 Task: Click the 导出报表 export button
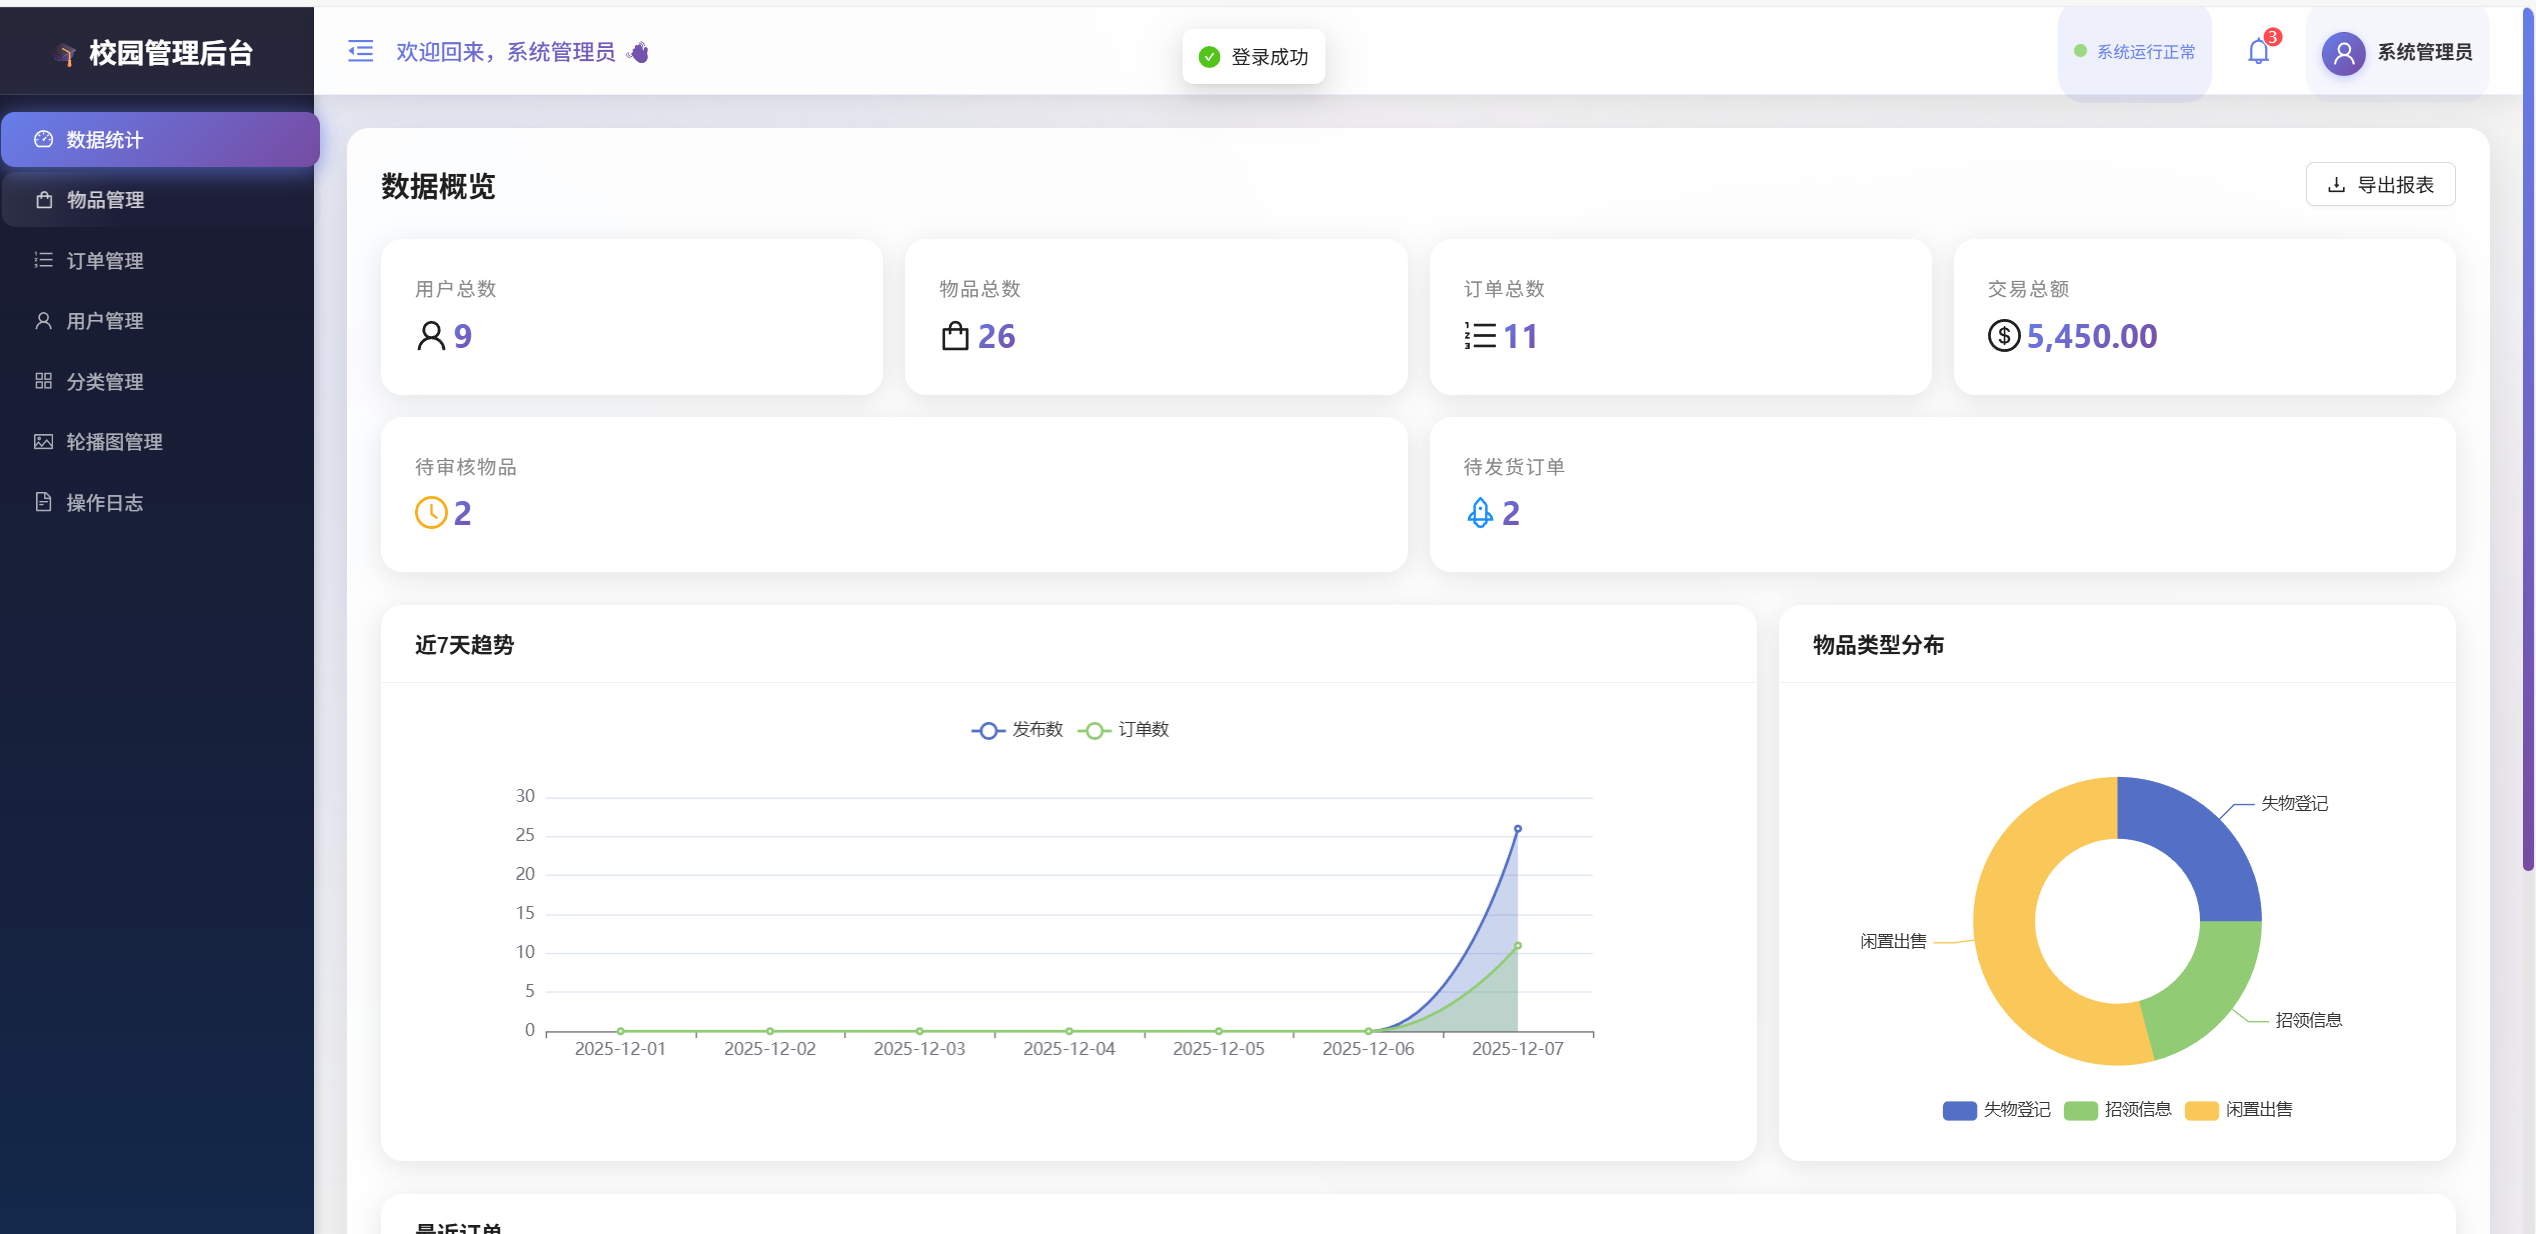pos(2380,185)
